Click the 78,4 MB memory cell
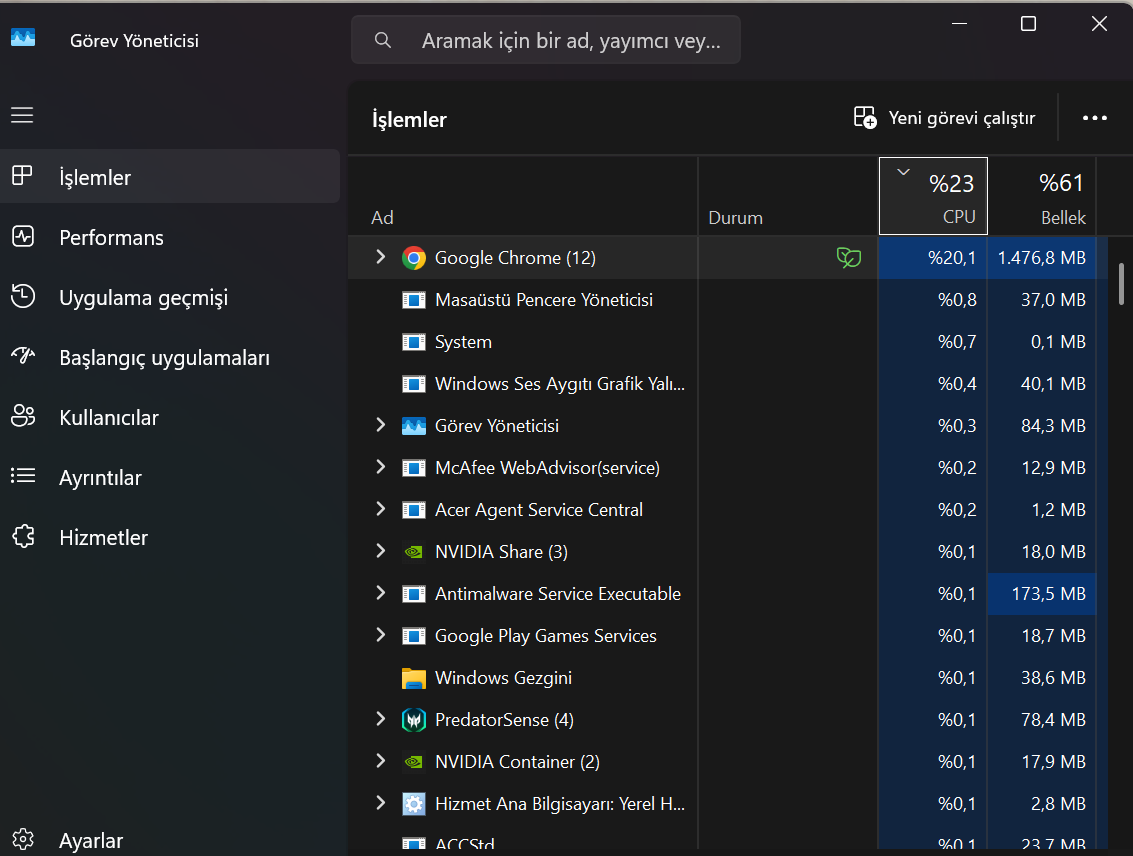The width and height of the screenshot is (1133, 856). coord(1042,720)
